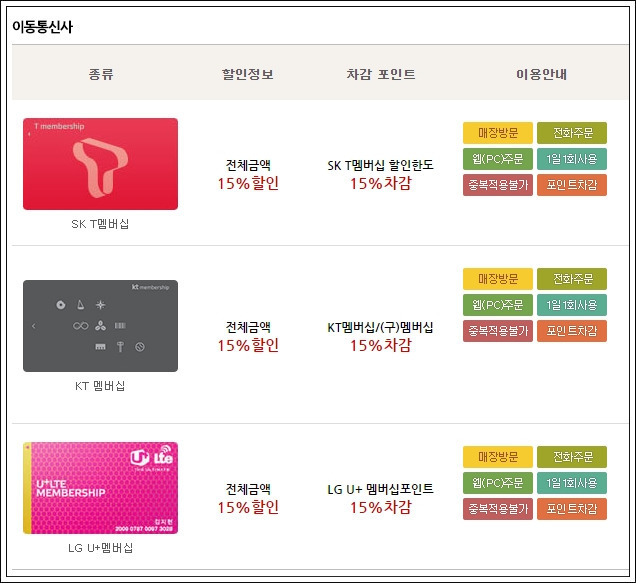
Task: Click 15%할인 text in KT 멤버십 row
Action: [x=248, y=345]
